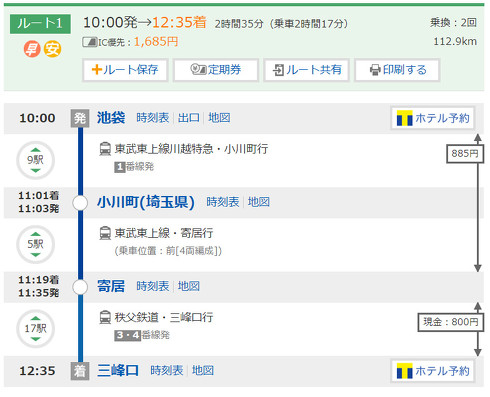Screen dimensions: 490x397
Task: Open 時刻表 timetable for 寄居
Action: [153, 286]
